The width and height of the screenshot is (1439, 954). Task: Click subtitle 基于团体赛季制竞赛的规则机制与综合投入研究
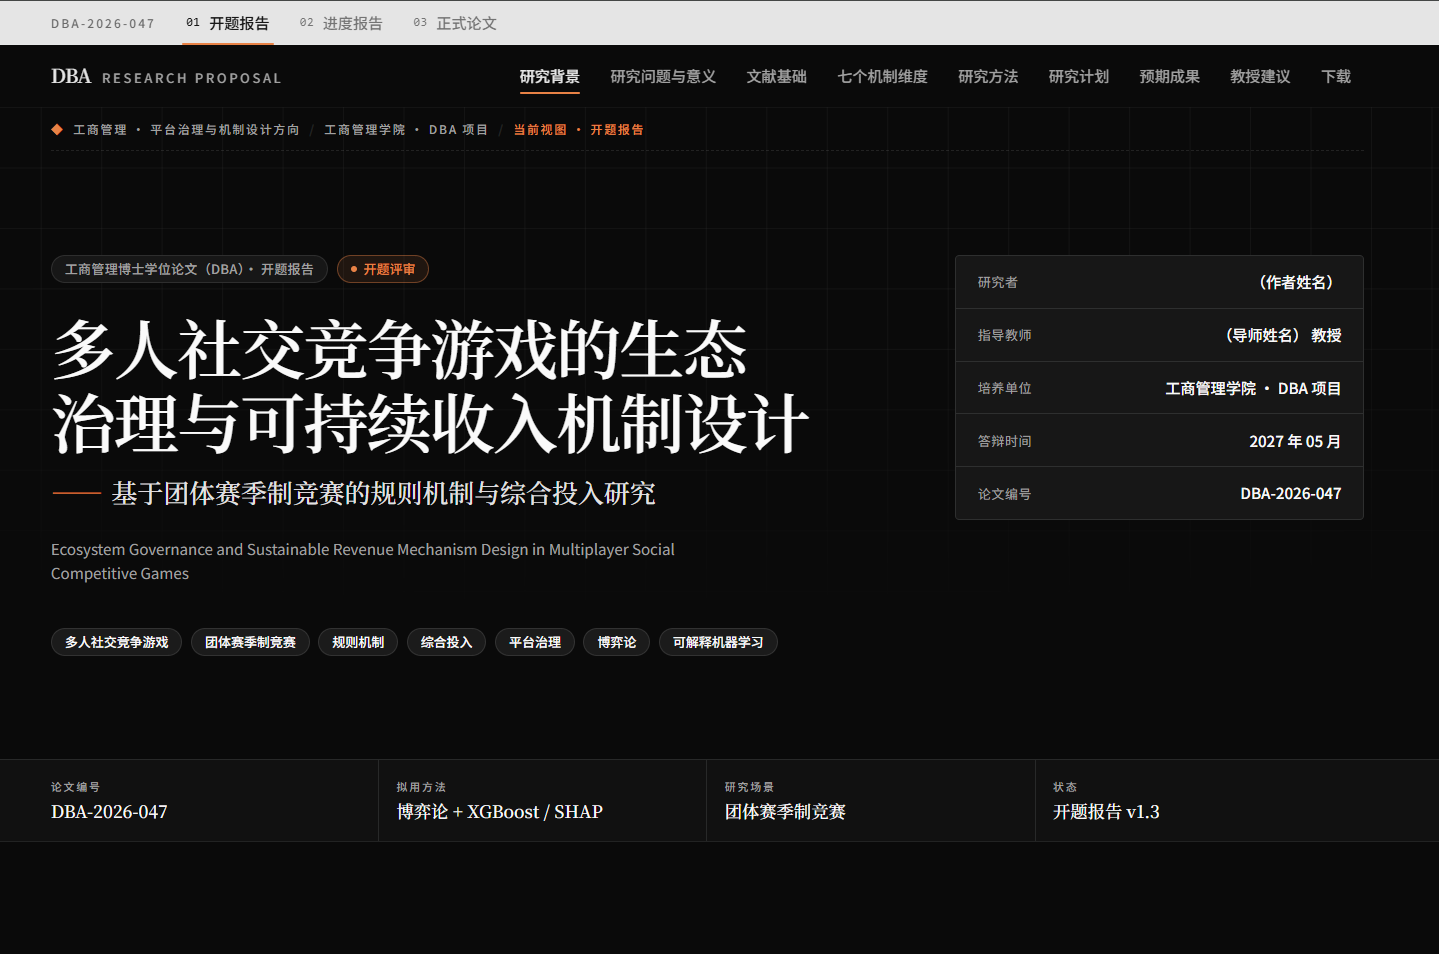pyautogui.click(x=383, y=493)
